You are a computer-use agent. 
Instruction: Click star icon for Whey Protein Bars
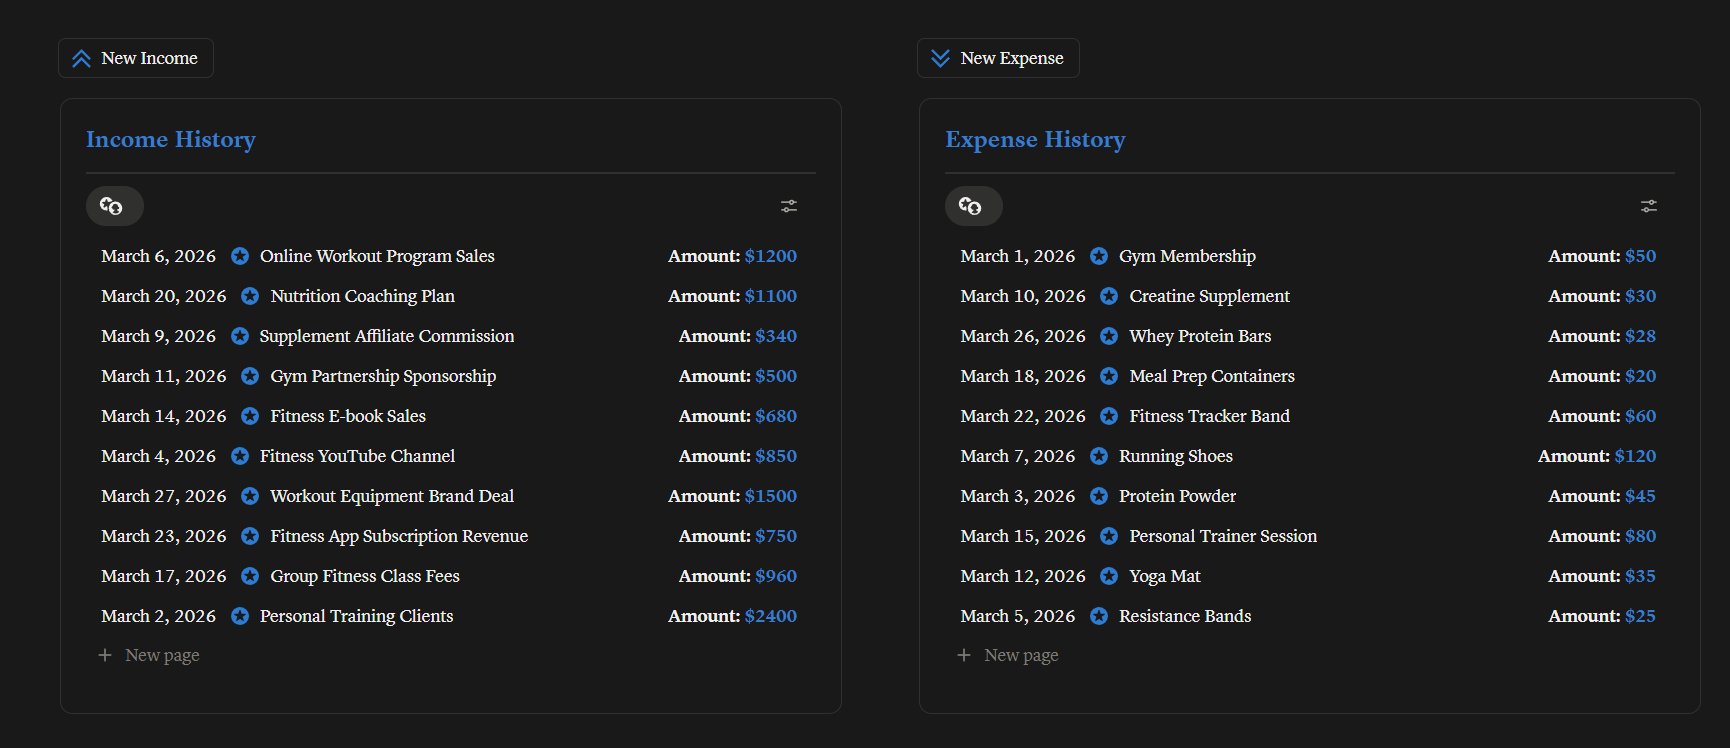[1109, 336]
